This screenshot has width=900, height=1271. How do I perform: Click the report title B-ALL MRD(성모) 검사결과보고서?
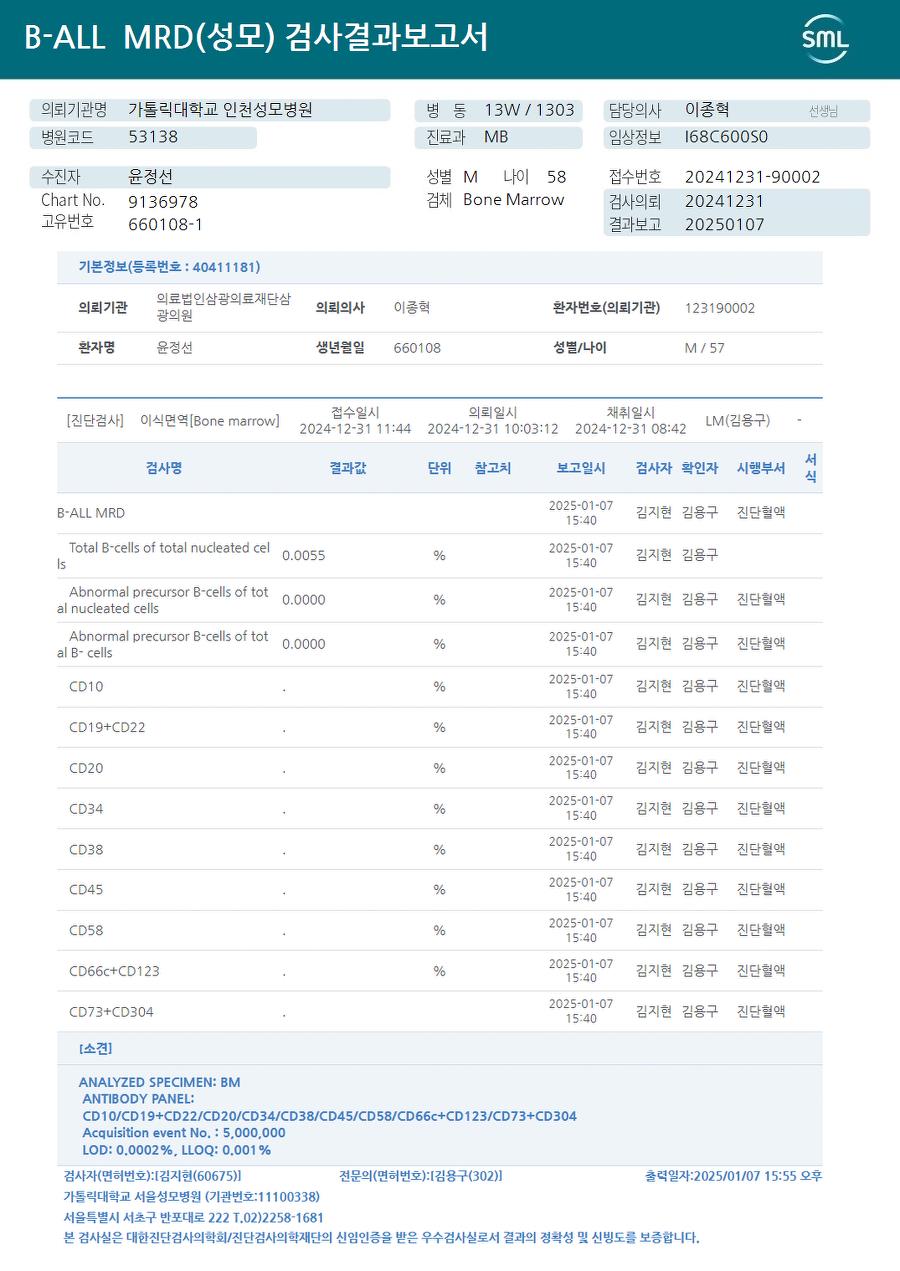pos(256,38)
